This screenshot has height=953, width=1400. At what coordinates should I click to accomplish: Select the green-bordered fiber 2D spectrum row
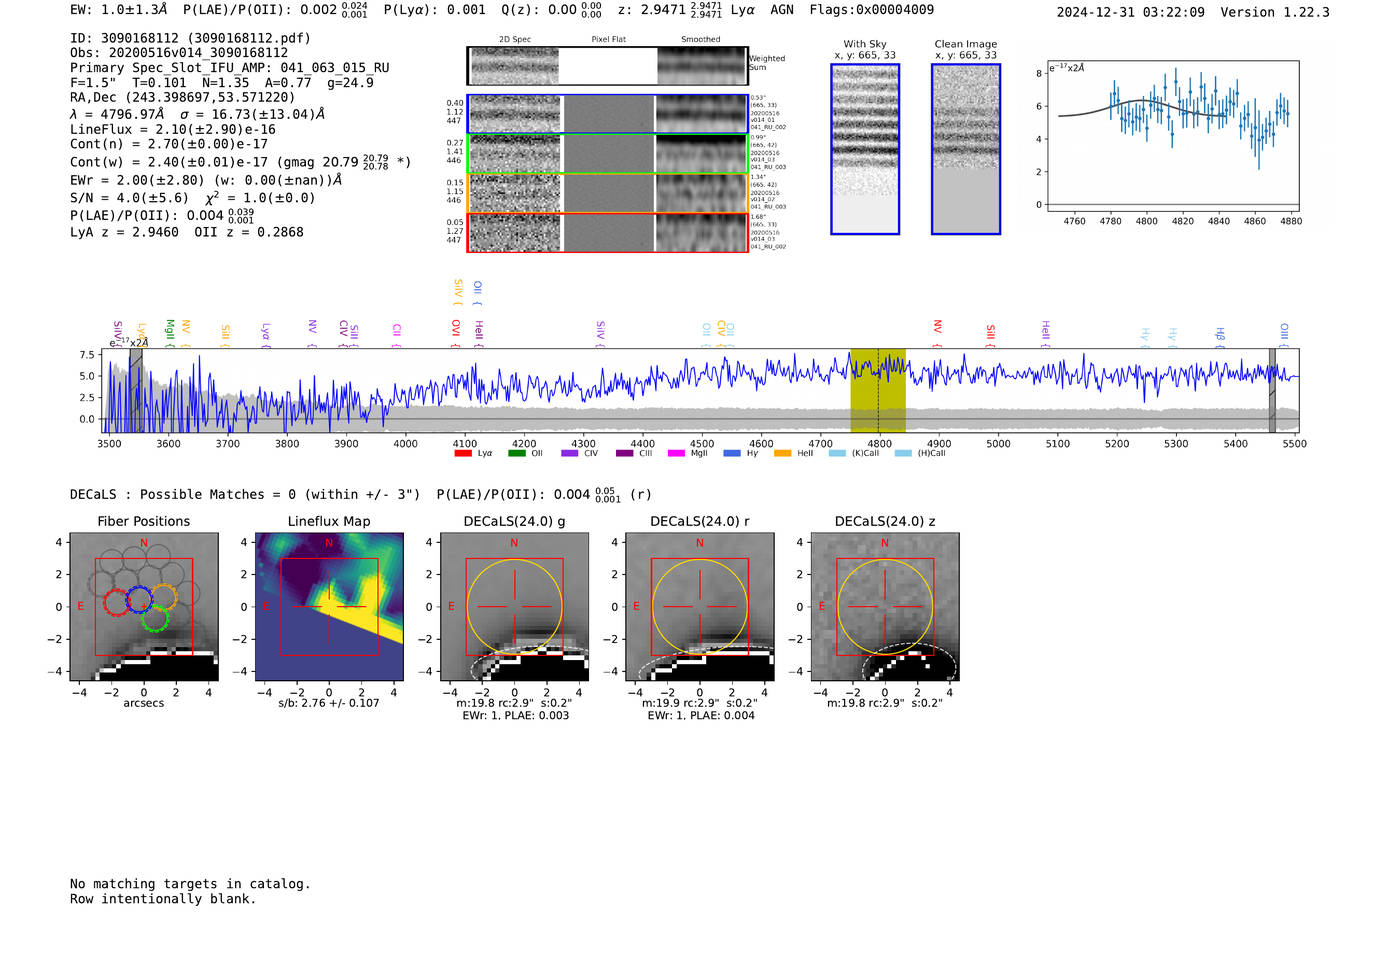608,154
